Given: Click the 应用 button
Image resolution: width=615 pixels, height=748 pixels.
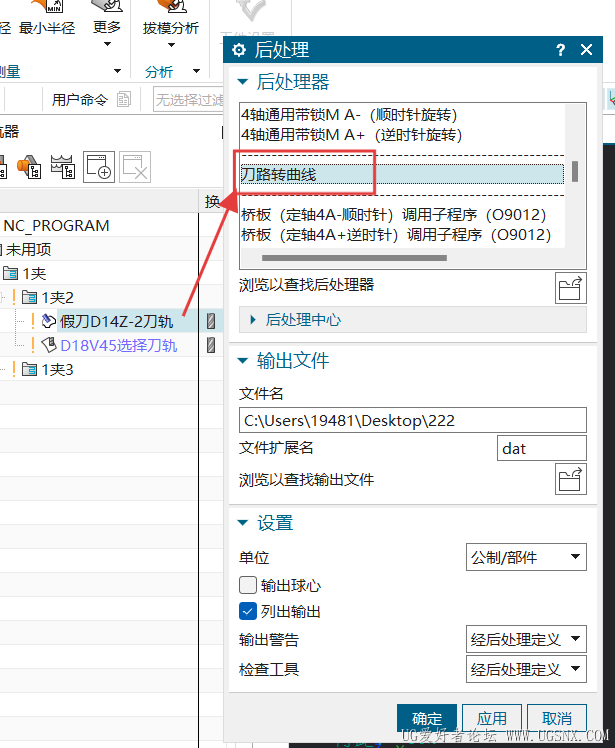Looking at the screenshot, I should (x=491, y=717).
